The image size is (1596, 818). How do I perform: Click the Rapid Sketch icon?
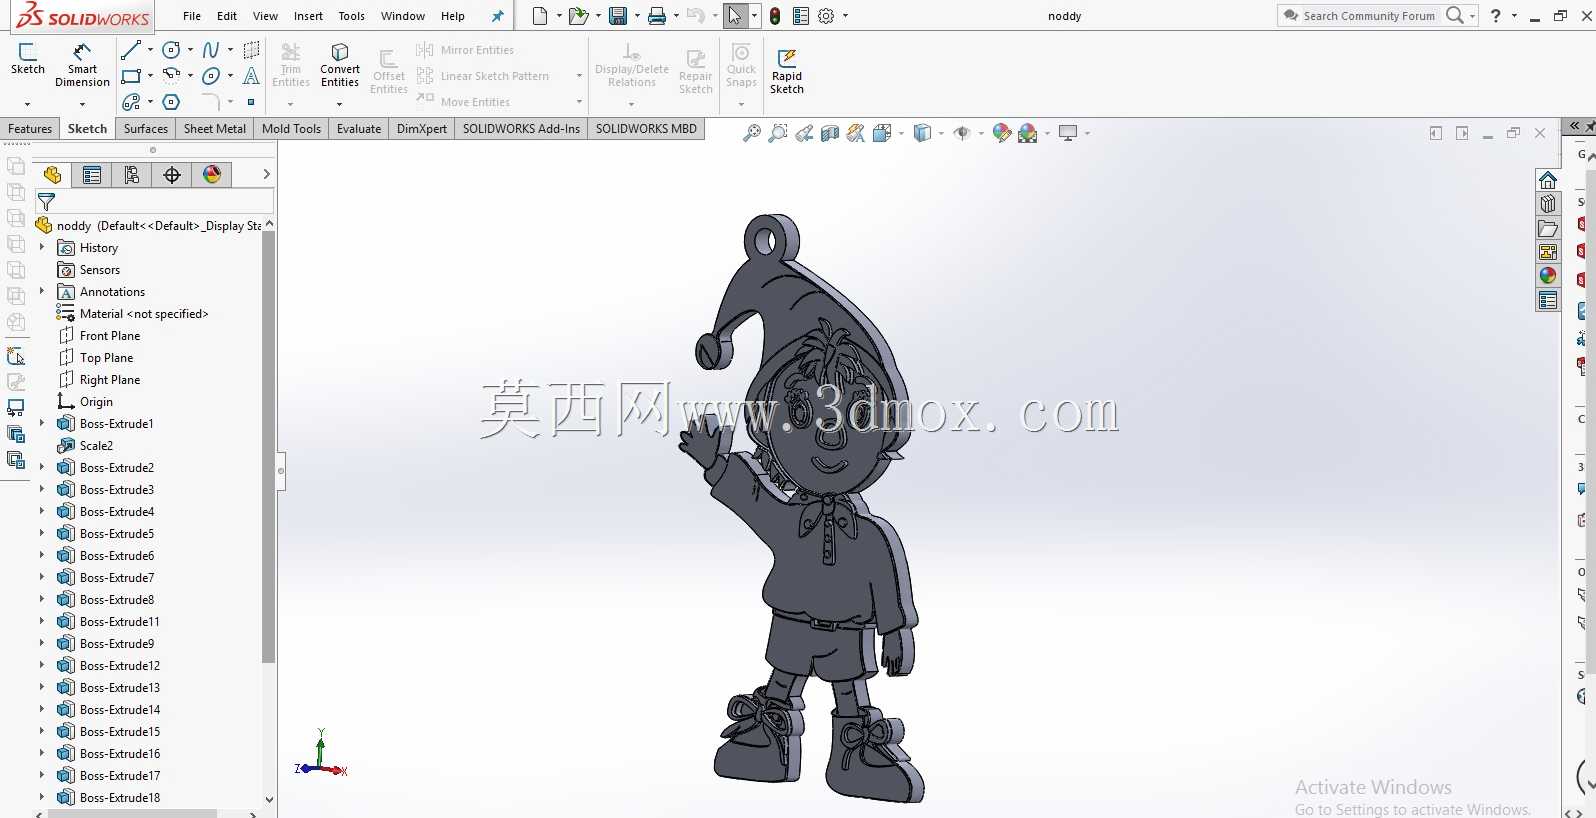(x=787, y=71)
